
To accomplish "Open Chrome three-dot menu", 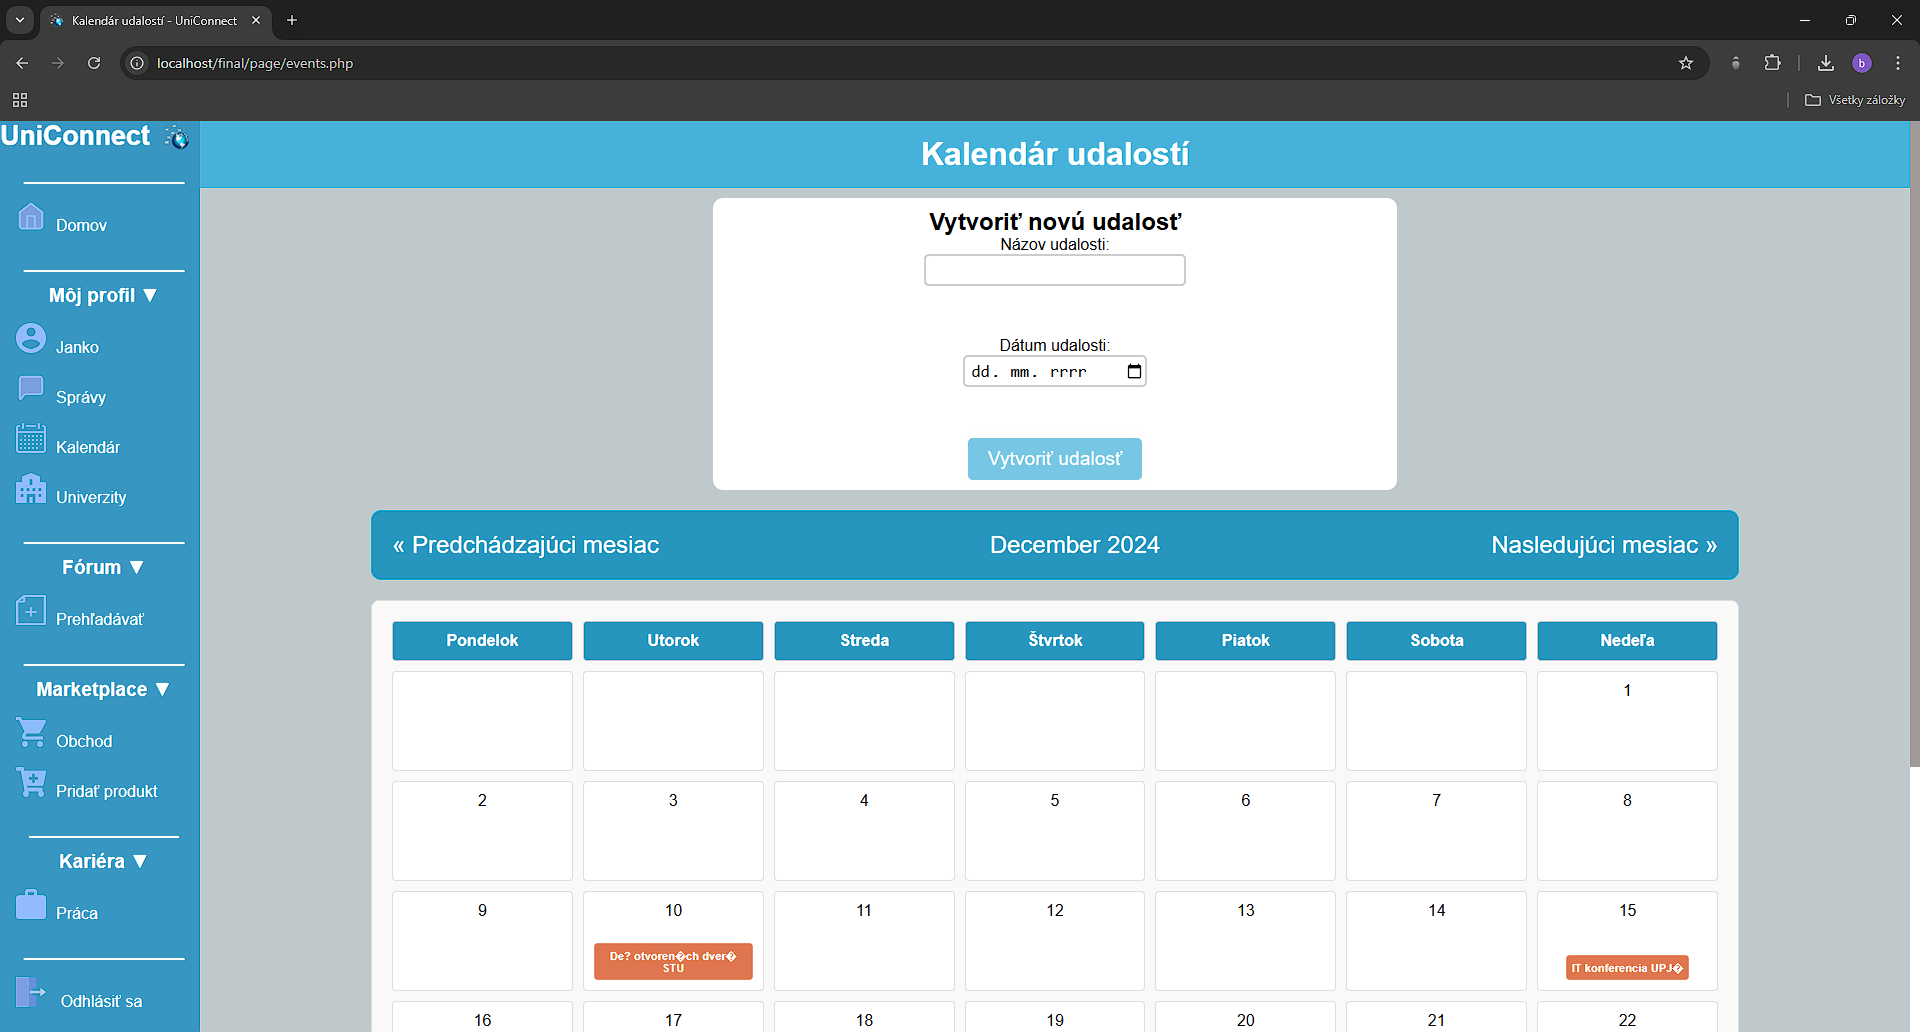I will pyautogui.click(x=1898, y=63).
